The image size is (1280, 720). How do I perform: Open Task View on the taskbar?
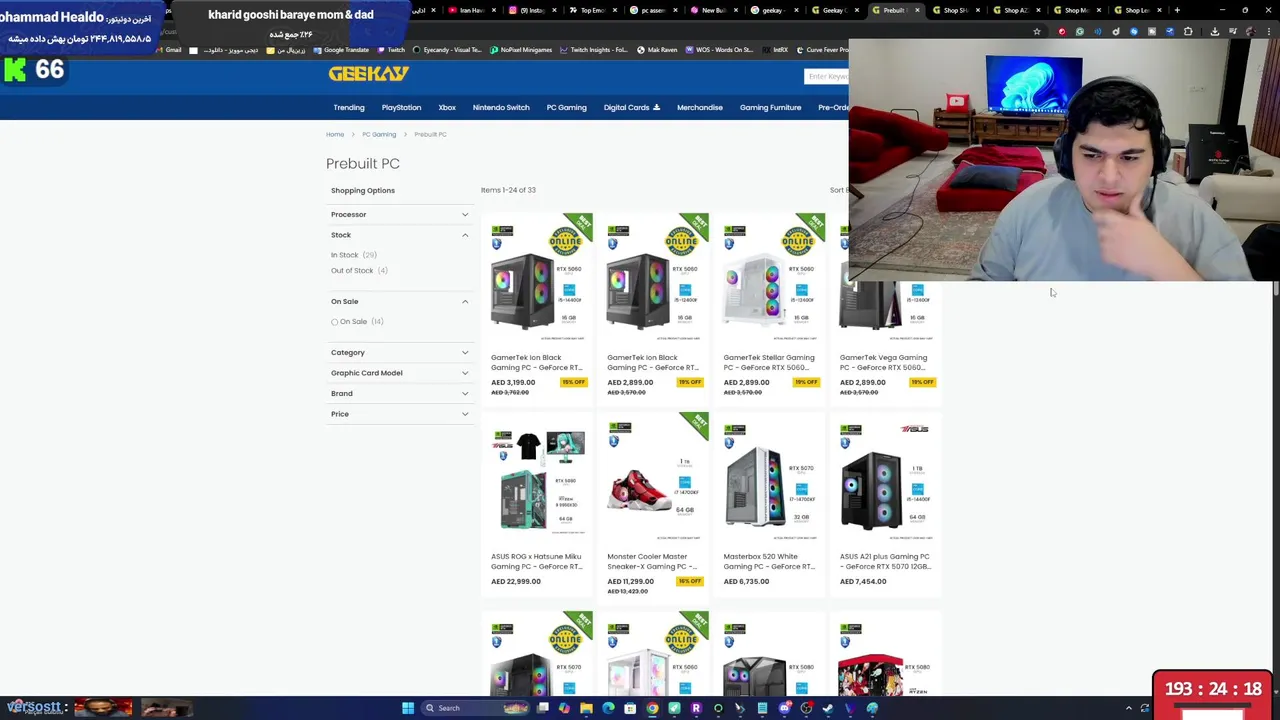click(542, 708)
